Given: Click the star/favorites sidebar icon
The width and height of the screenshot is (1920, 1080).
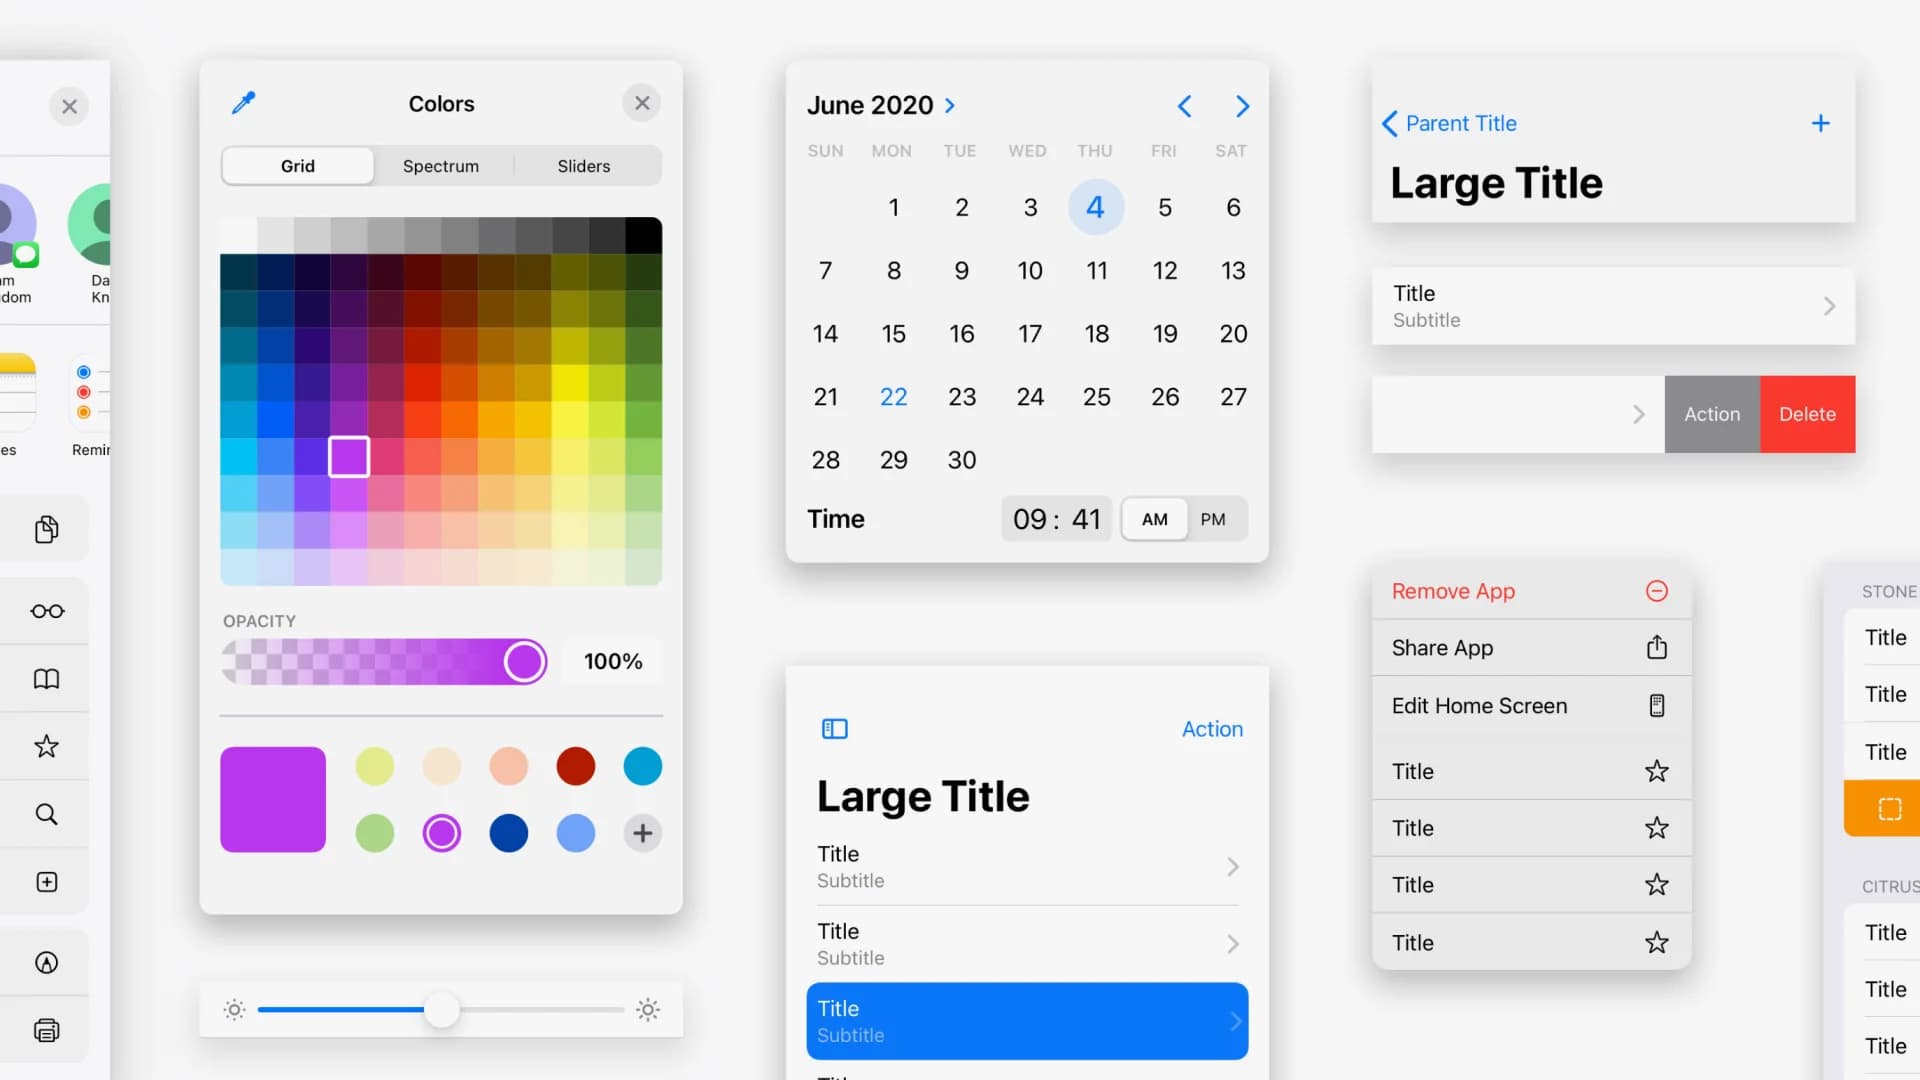Looking at the screenshot, I should (46, 745).
